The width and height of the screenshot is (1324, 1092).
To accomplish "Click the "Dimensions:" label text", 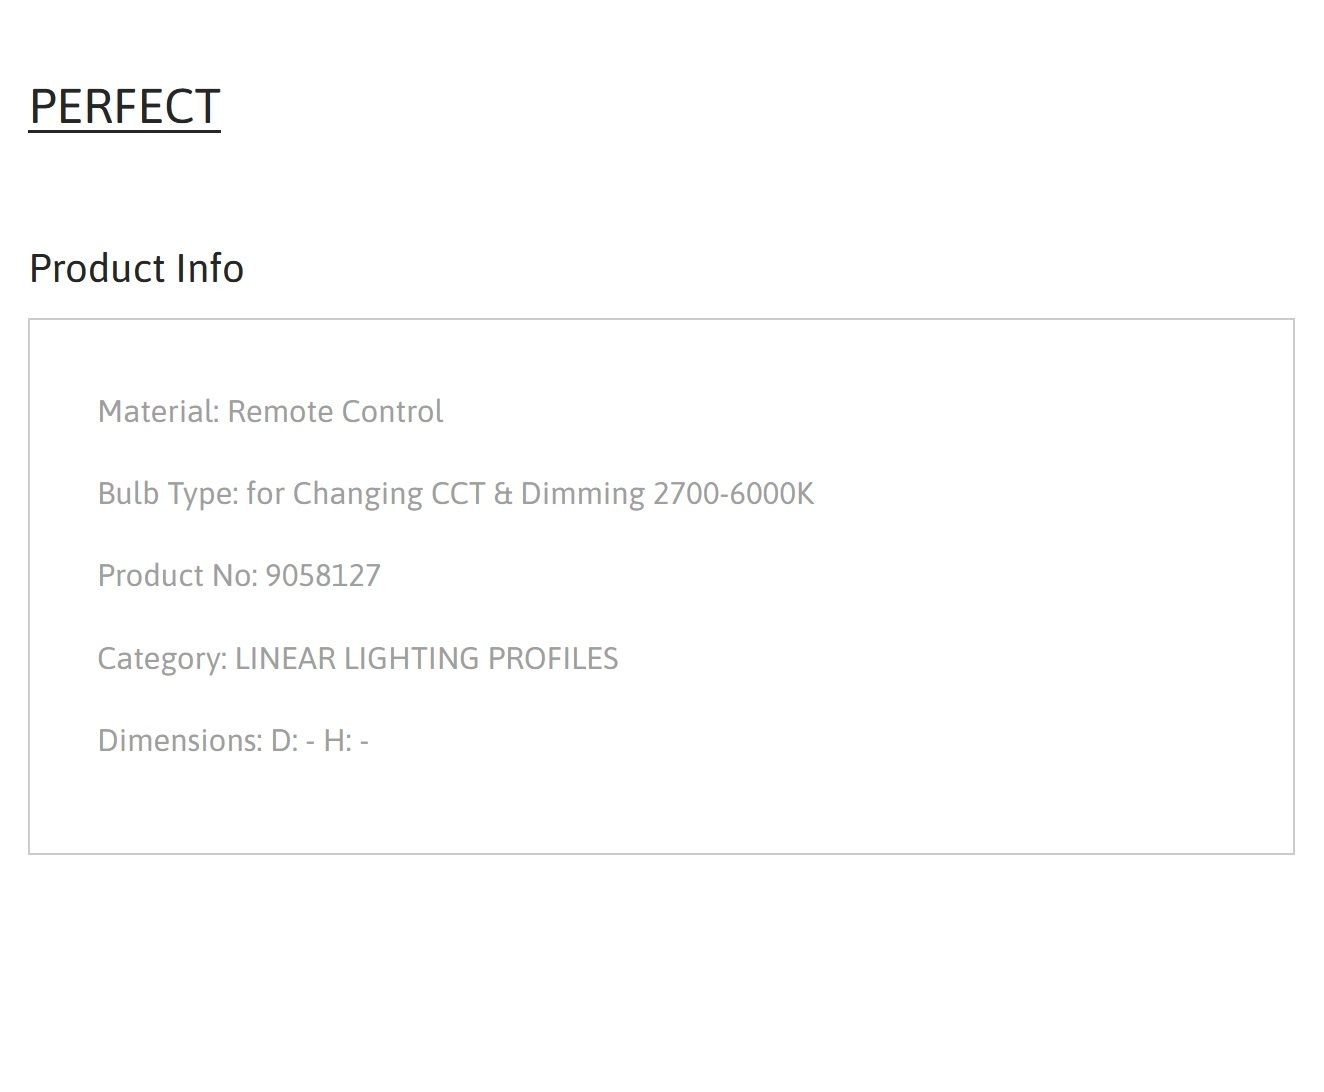I will coord(180,740).
